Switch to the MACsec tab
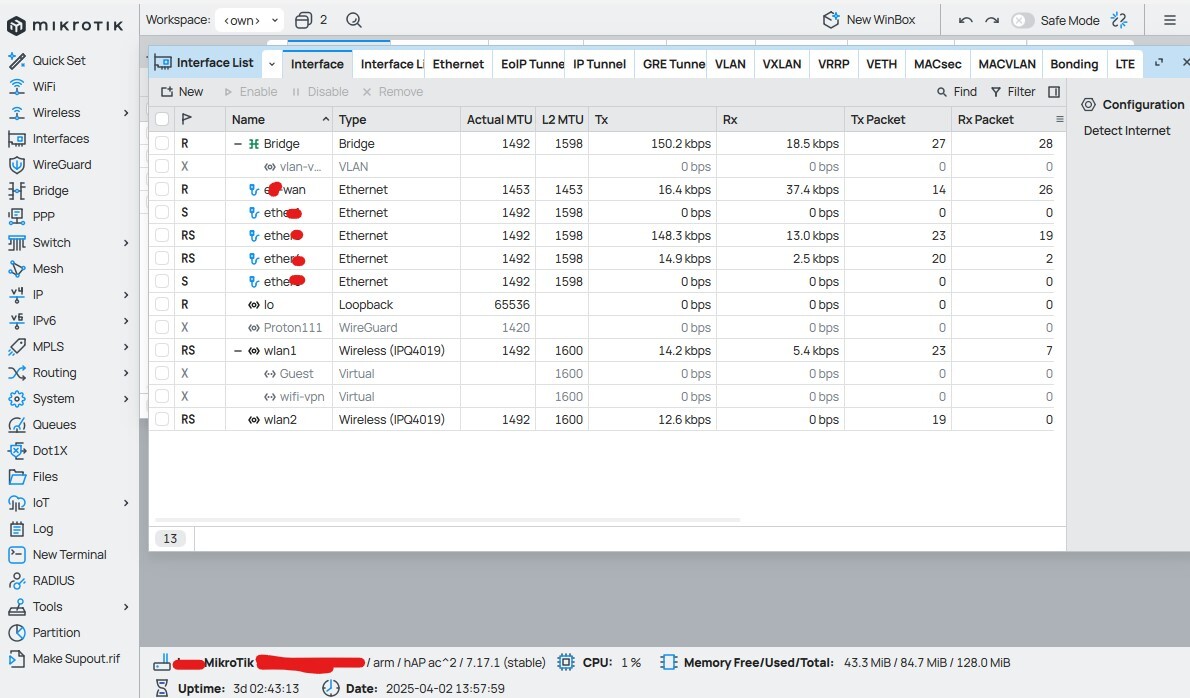The width and height of the screenshot is (1190, 698). click(937, 64)
